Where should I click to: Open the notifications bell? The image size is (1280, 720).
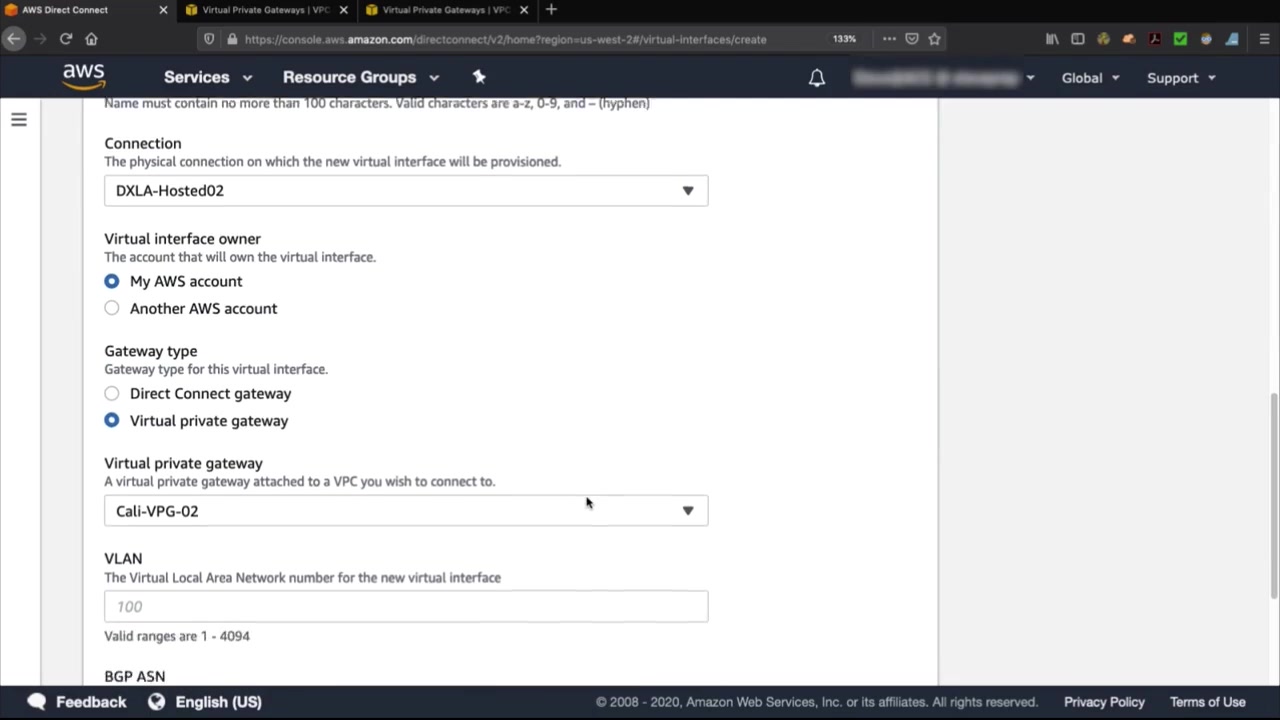[817, 78]
